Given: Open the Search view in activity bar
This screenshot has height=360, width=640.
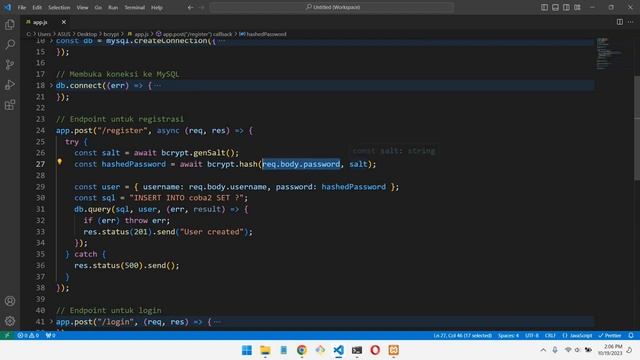Looking at the screenshot, I should pos(10,44).
